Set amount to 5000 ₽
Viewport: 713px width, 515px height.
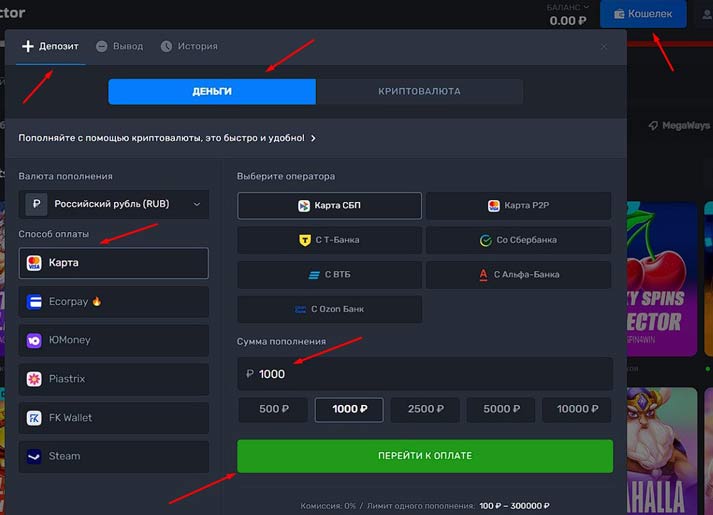pos(501,409)
